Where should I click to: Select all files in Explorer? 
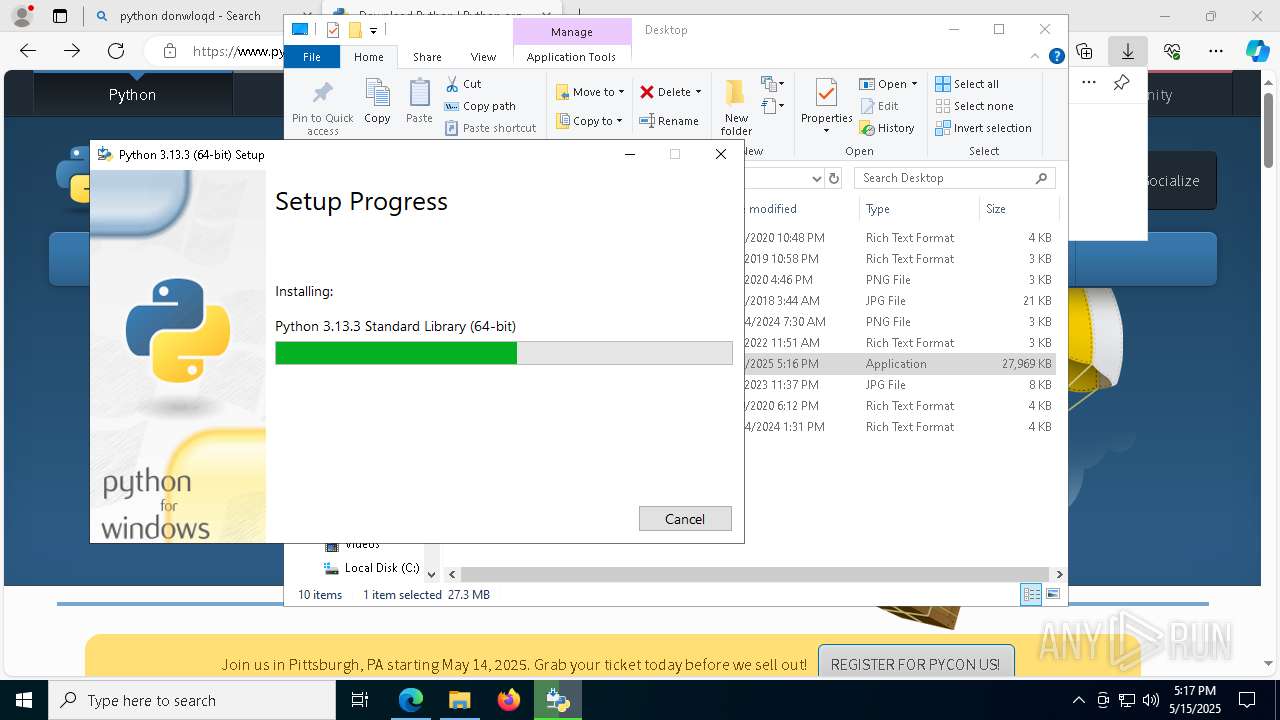point(967,84)
